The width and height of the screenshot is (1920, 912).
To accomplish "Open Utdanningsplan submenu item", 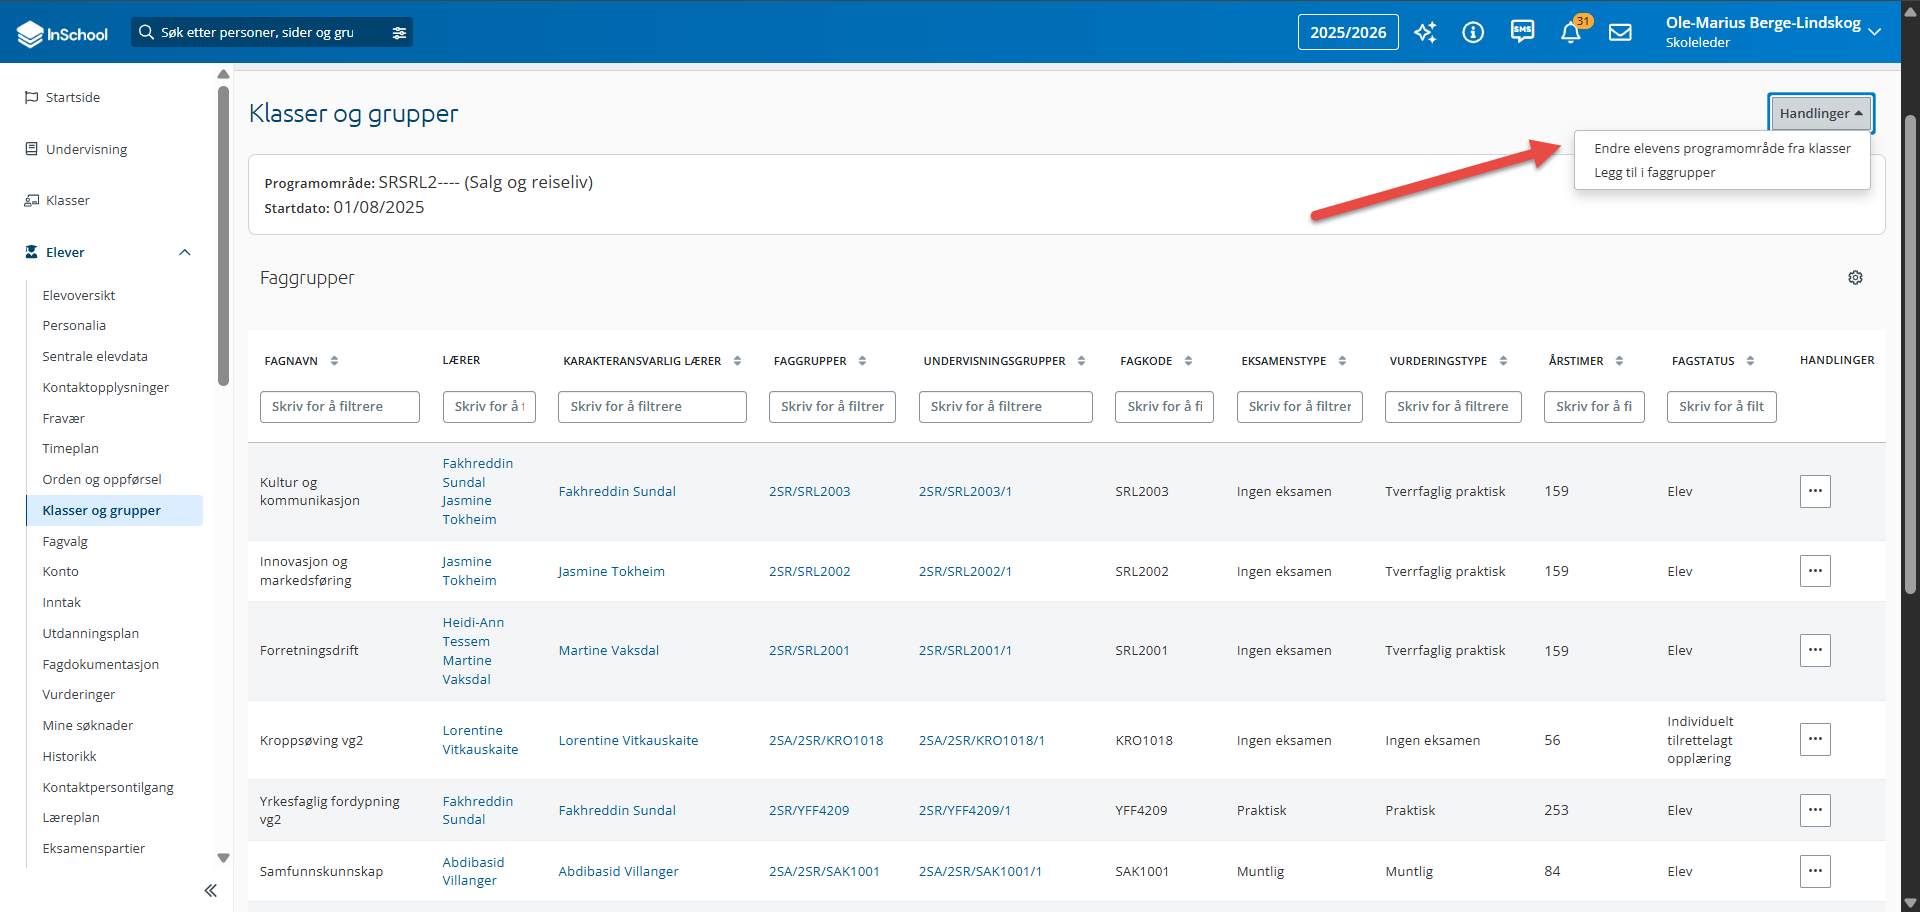I will pos(90,633).
